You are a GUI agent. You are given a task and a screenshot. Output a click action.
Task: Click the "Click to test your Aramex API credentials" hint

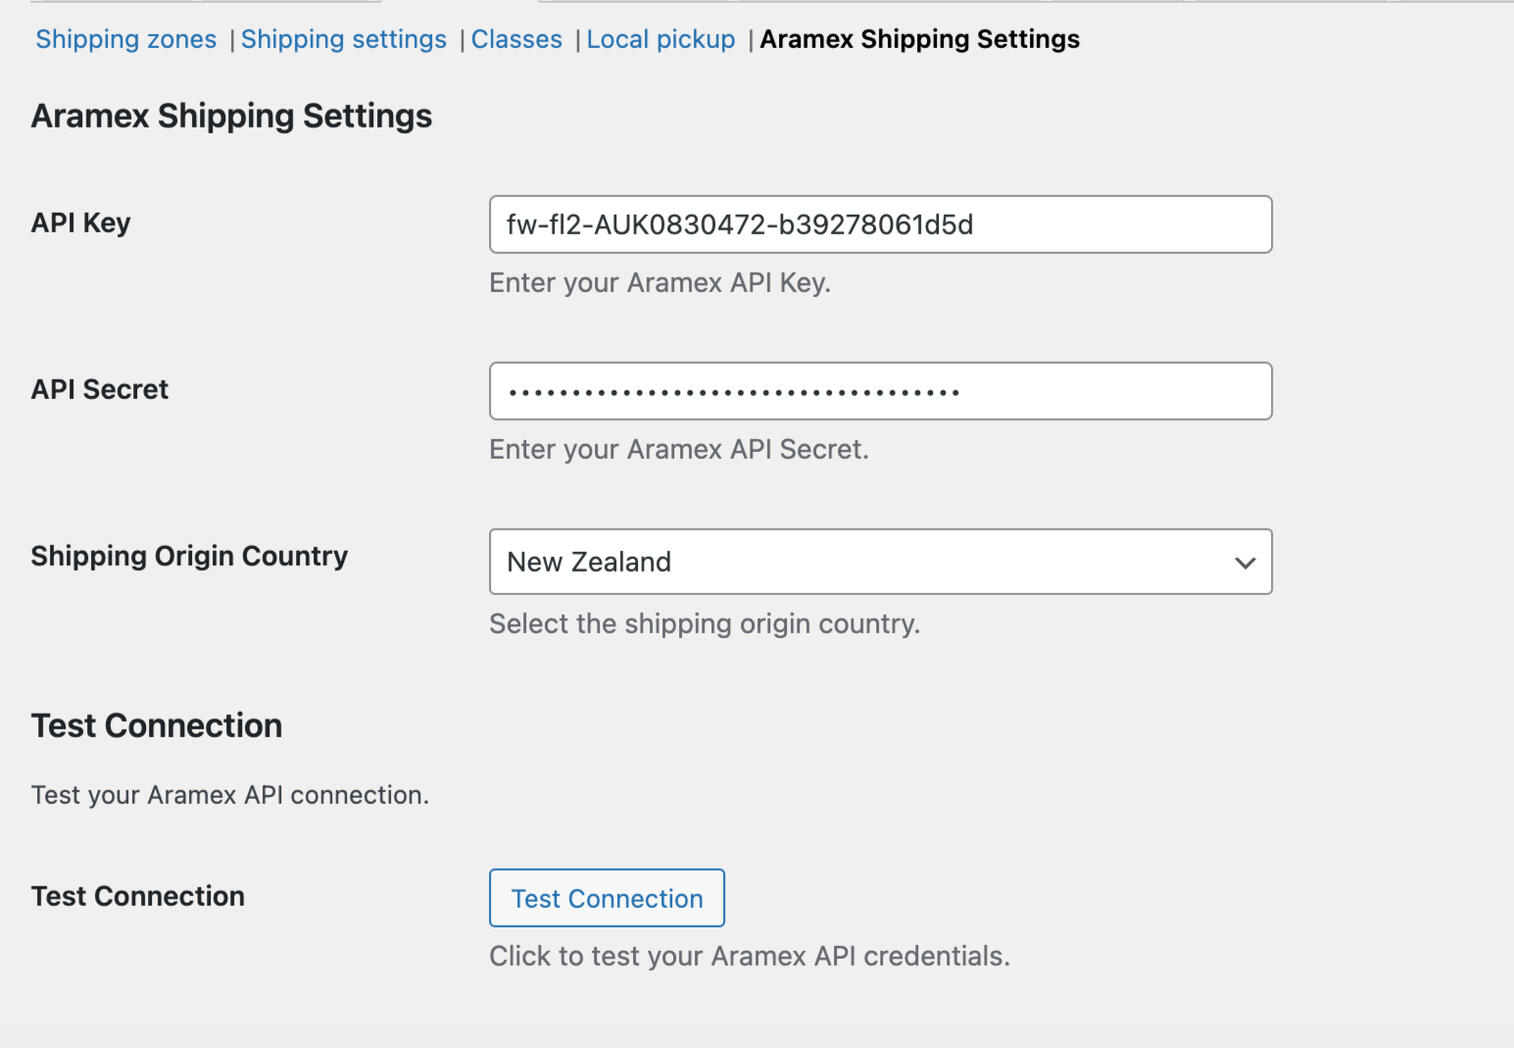(749, 956)
